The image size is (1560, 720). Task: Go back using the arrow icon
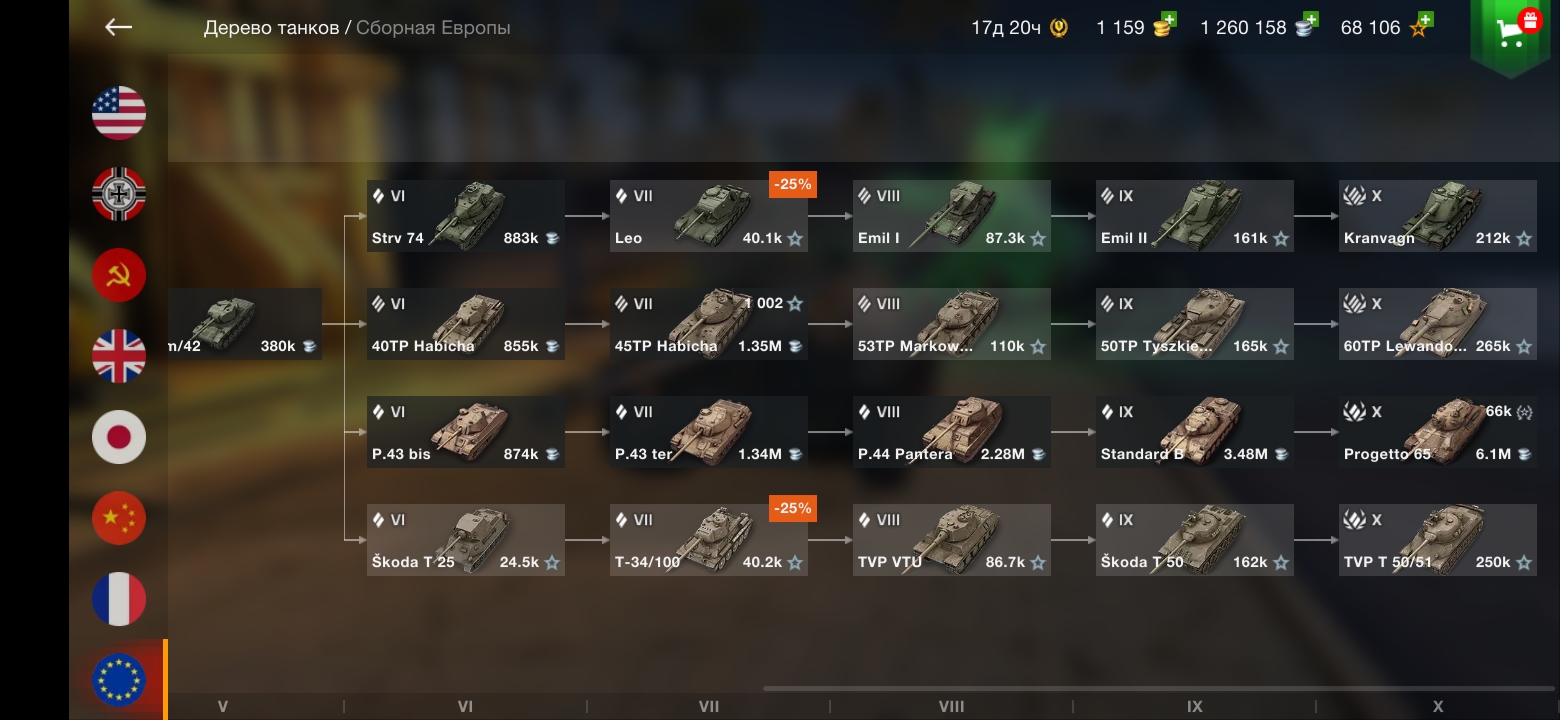click(118, 27)
